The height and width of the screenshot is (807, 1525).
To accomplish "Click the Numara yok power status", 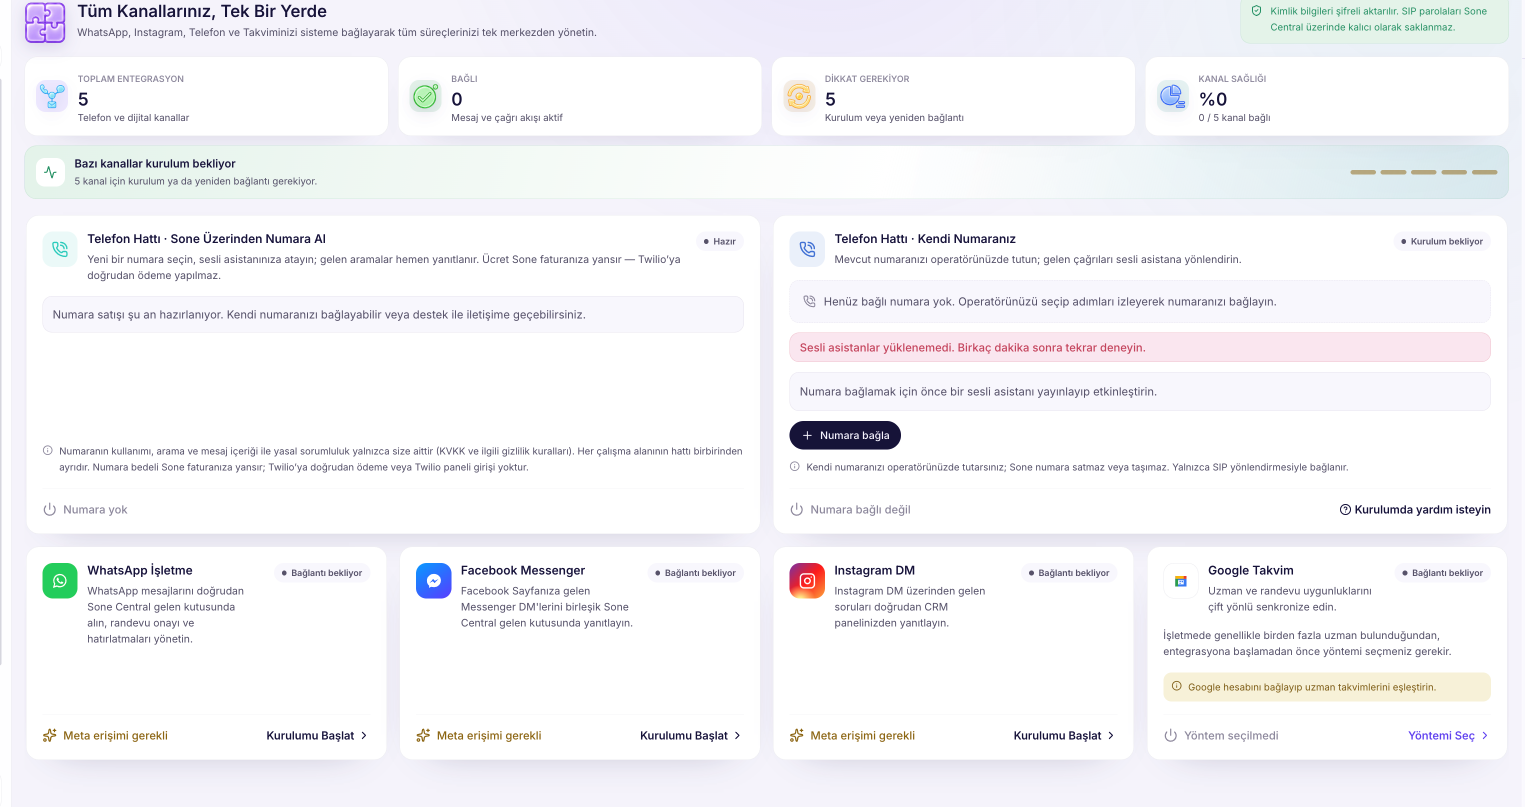I will 85,510.
